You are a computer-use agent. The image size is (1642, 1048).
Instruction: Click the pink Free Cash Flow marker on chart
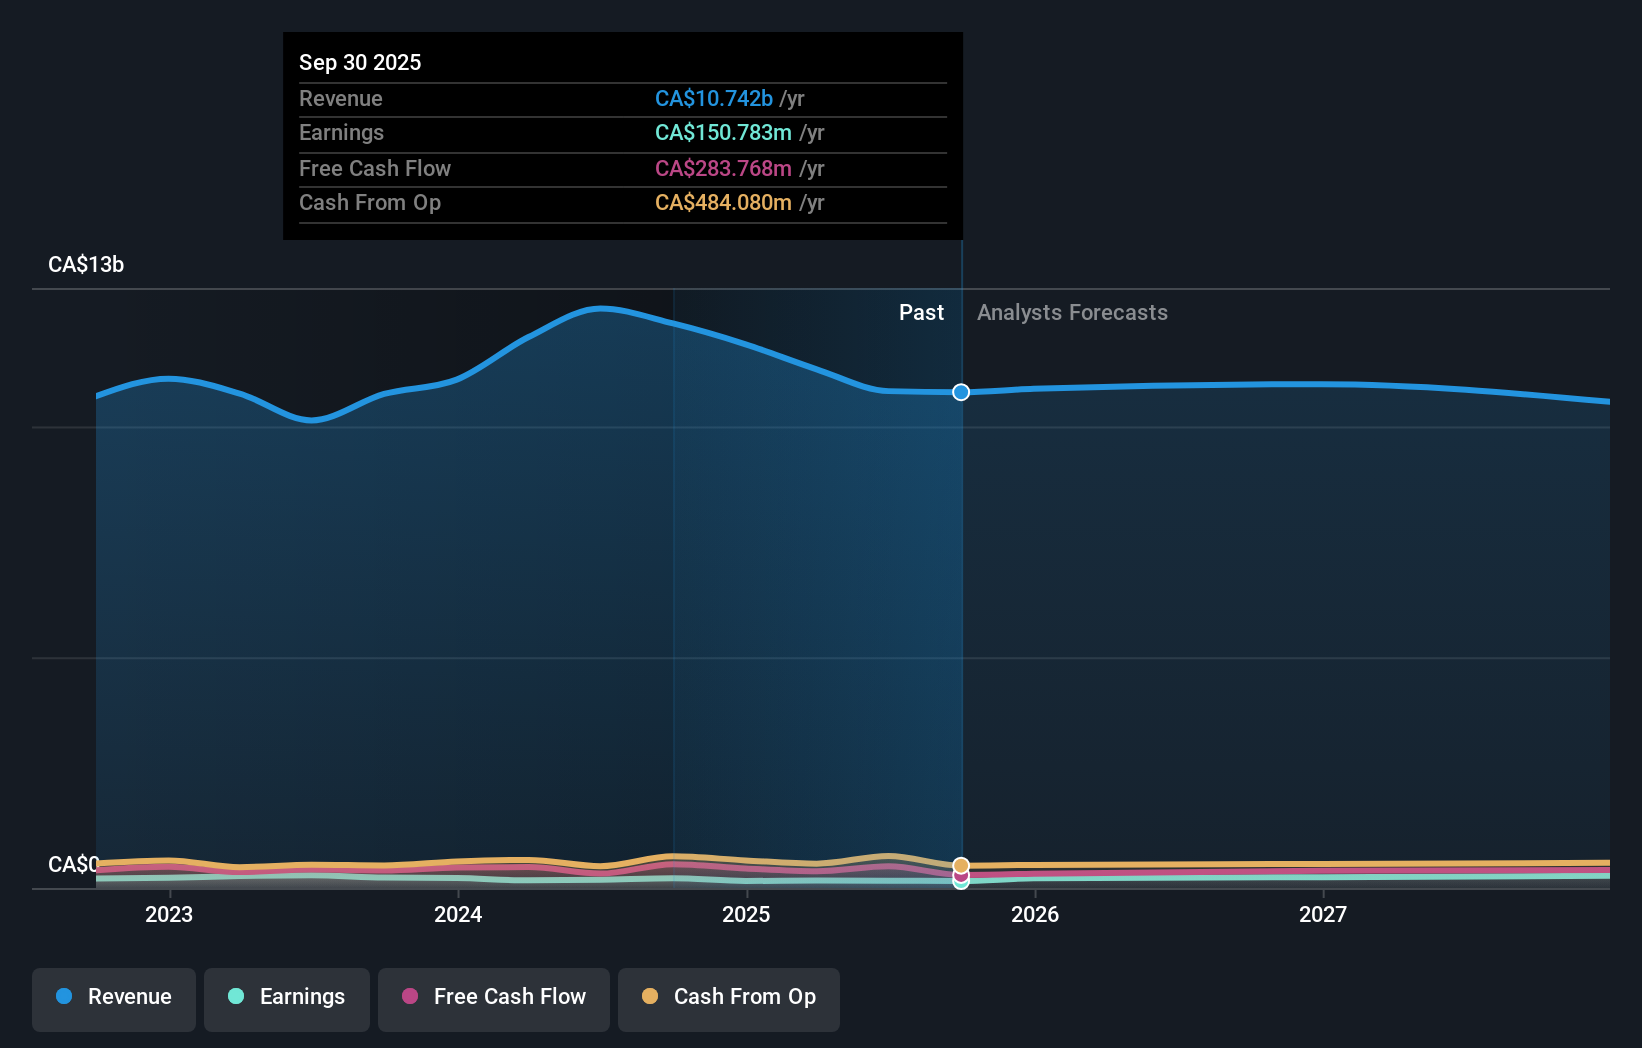click(960, 875)
